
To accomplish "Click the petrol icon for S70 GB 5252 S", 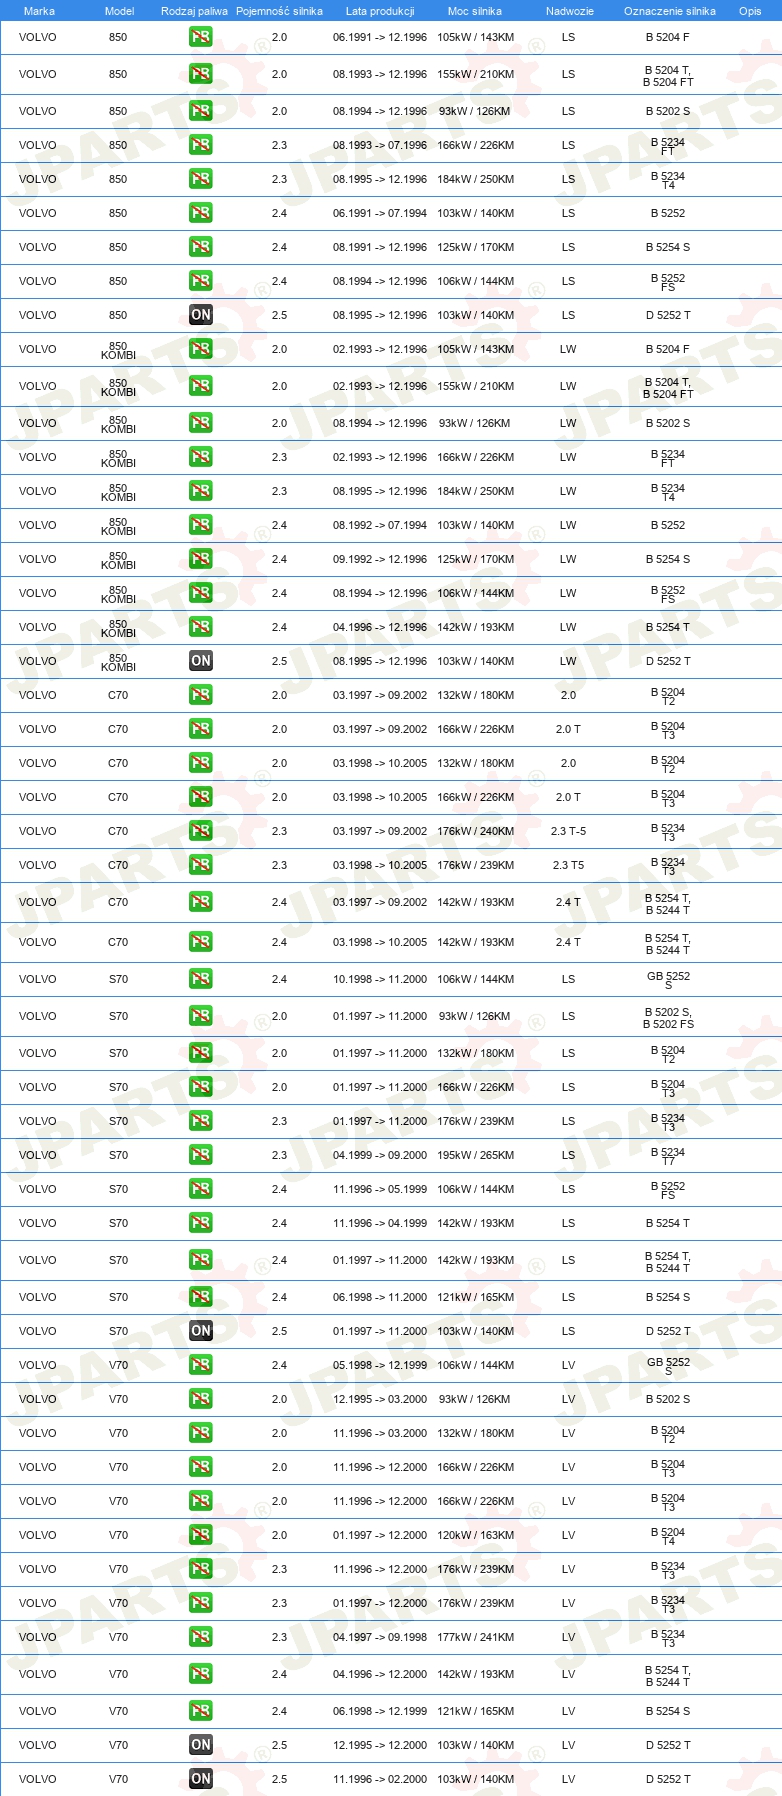I will click(201, 979).
